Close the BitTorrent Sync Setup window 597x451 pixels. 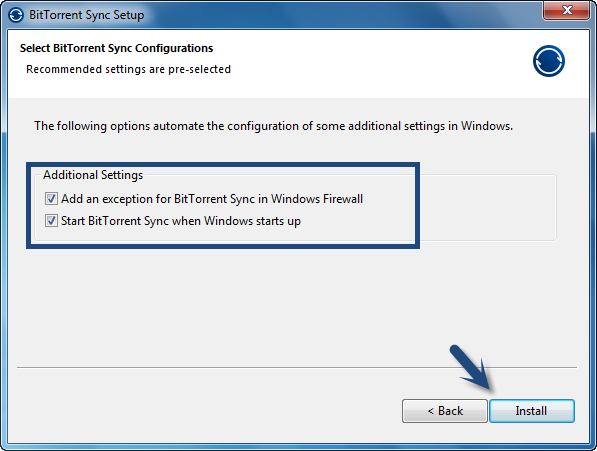(x=567, y=10)
